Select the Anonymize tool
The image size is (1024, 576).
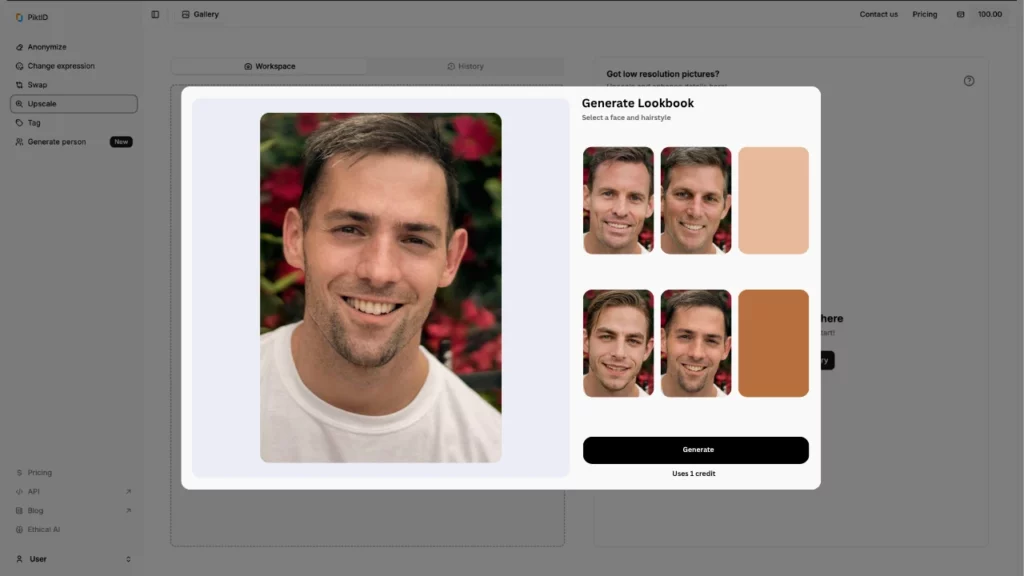47,46
